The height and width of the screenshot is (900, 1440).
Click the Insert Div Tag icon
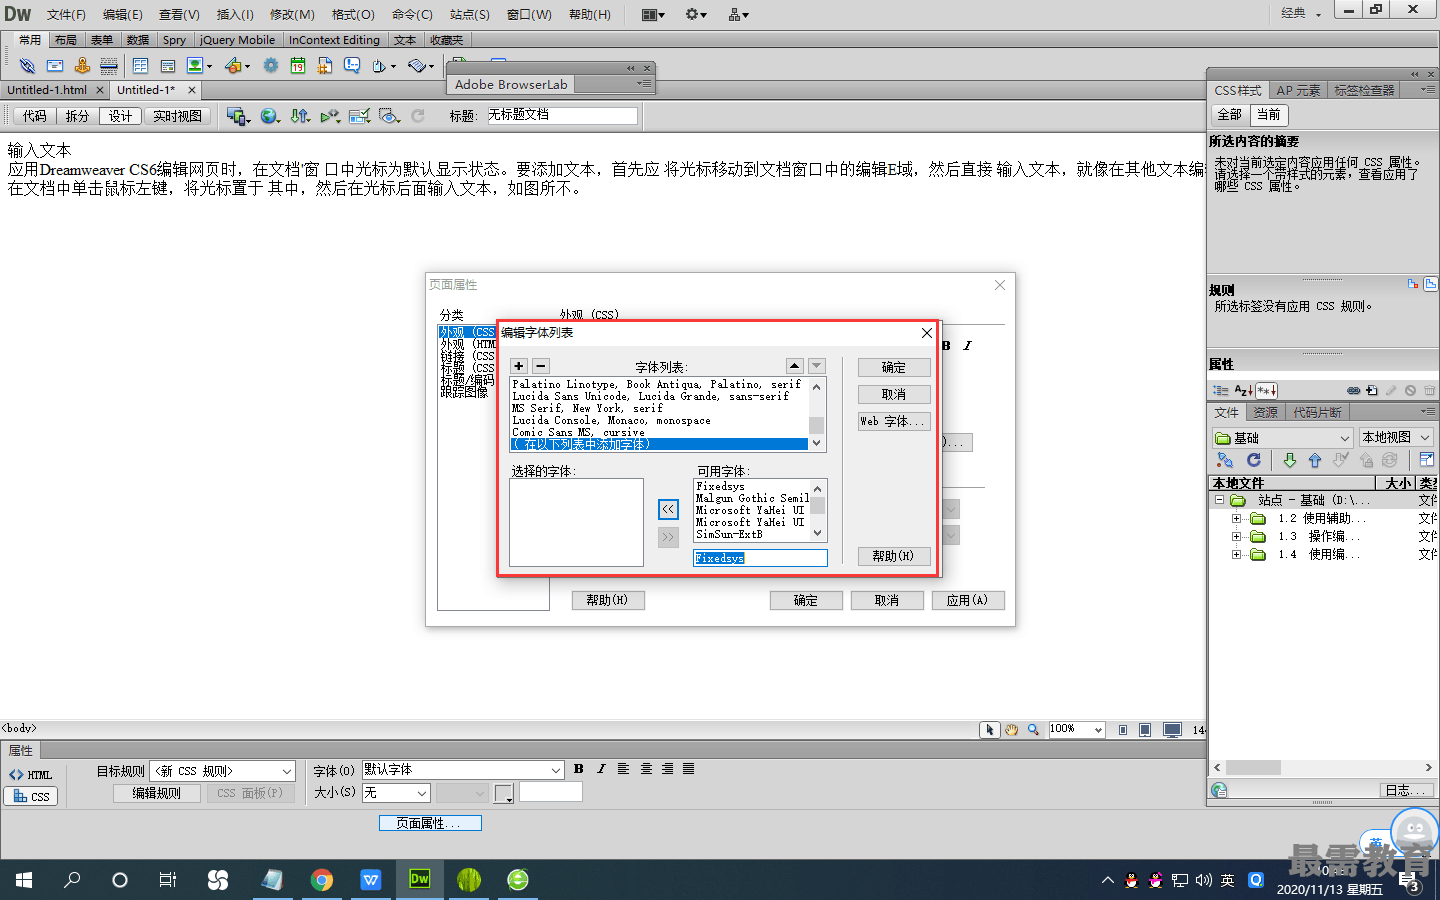(168, 66)
